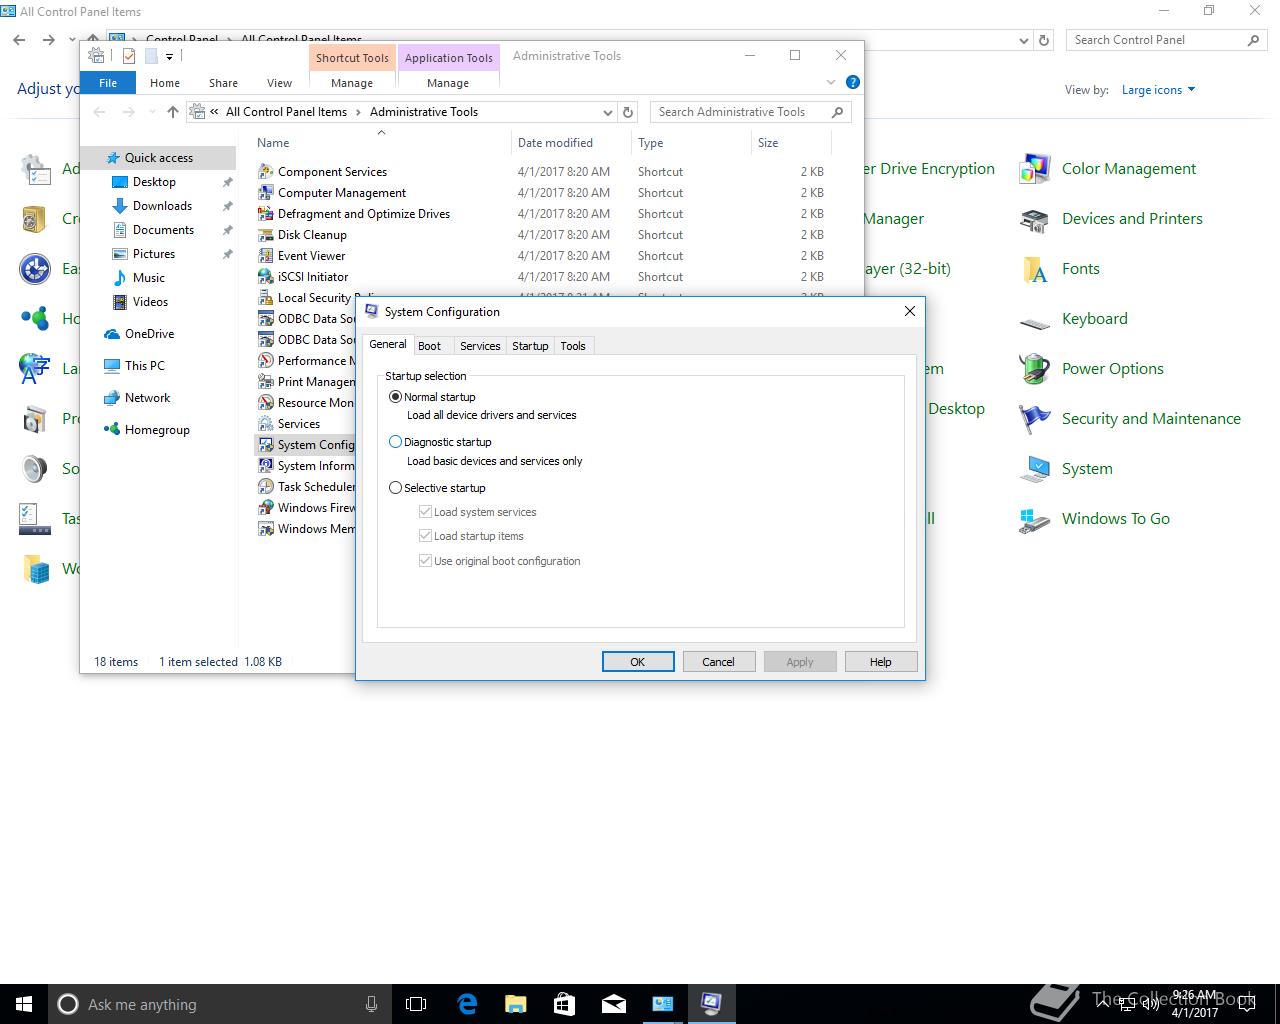The image size is (1280, 1024).
Task: Open the Windows Store taskbar icon
Action: pos(564,1004)
